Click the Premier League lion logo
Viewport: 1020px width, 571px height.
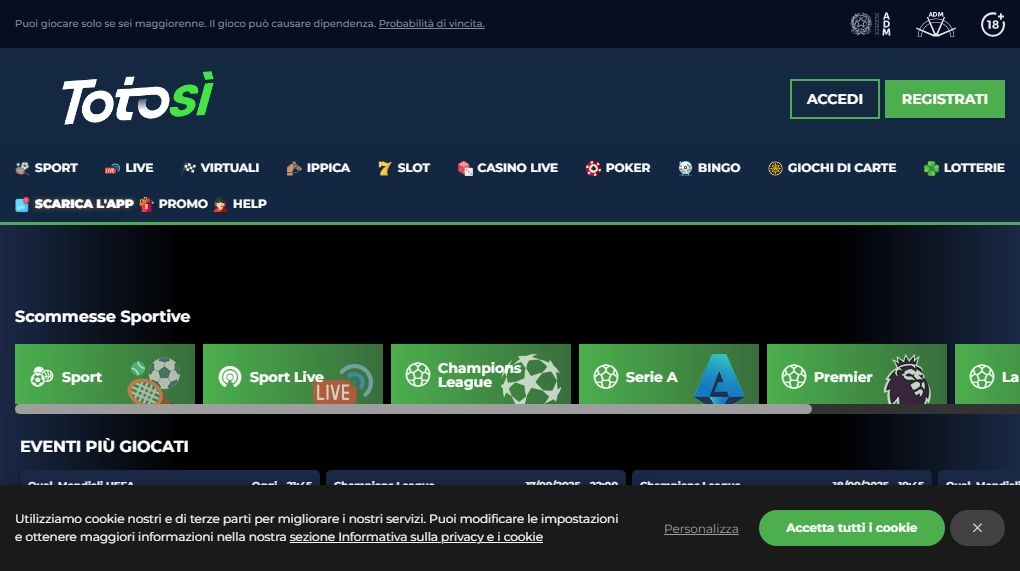[907, 379]
